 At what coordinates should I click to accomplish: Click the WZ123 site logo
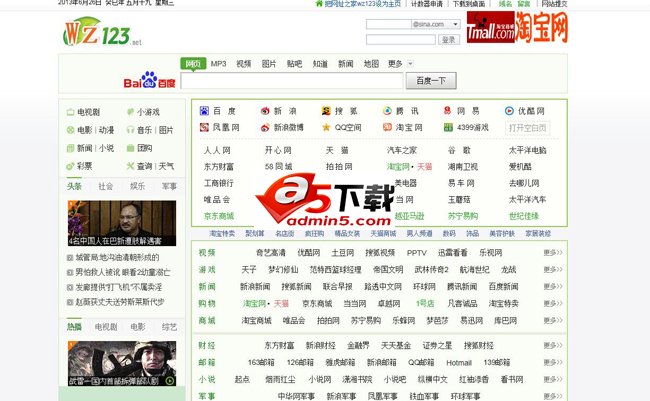tap(102, 32)
